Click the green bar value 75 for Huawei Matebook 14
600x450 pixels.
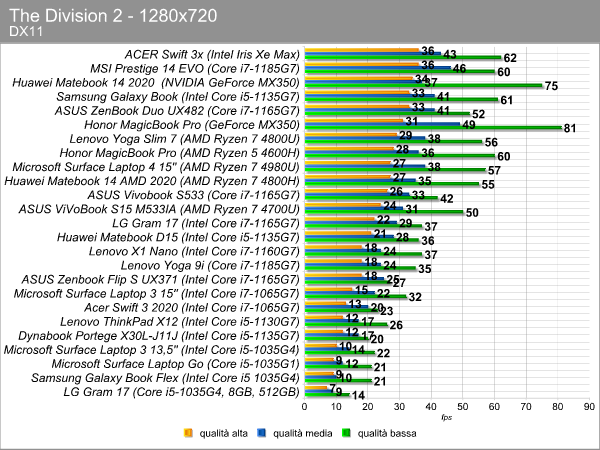551,86
